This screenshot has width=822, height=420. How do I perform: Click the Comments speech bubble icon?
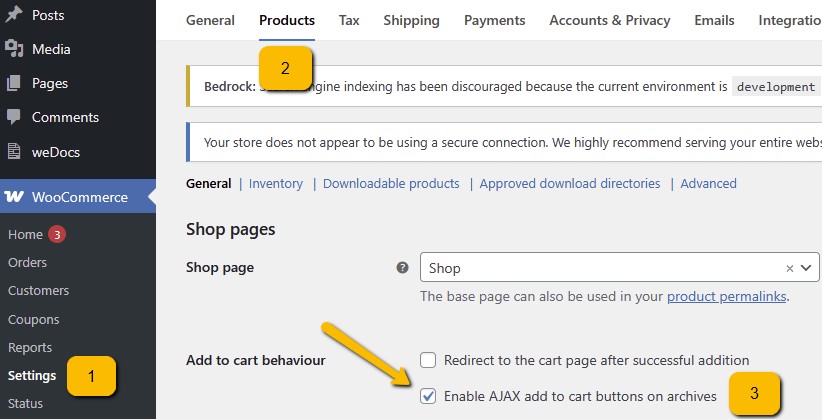click(x=14, y=117)
